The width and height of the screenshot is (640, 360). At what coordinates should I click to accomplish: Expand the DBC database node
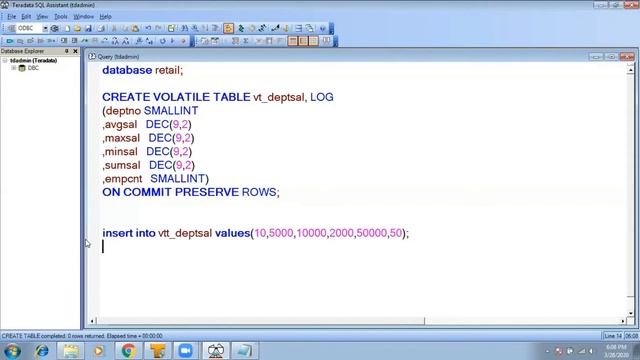[14, 68]
